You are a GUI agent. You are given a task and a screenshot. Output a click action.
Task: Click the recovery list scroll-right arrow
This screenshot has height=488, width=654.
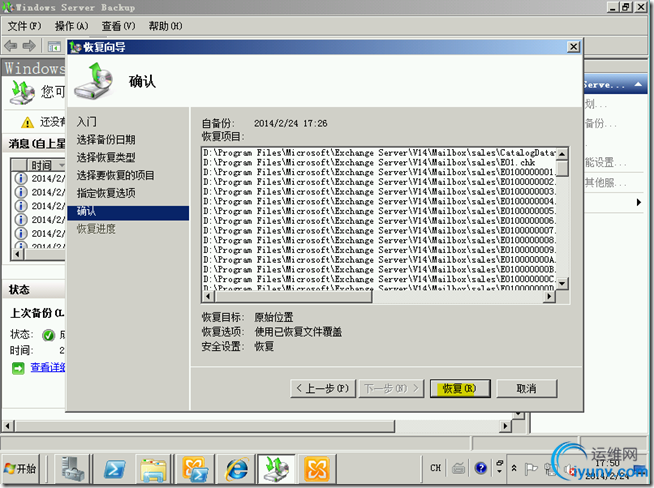coord(549,296)
